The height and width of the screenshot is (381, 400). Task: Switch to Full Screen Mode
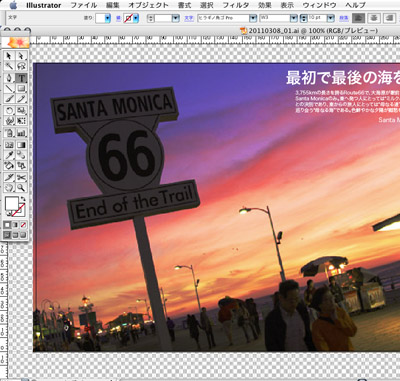point(23,235)
